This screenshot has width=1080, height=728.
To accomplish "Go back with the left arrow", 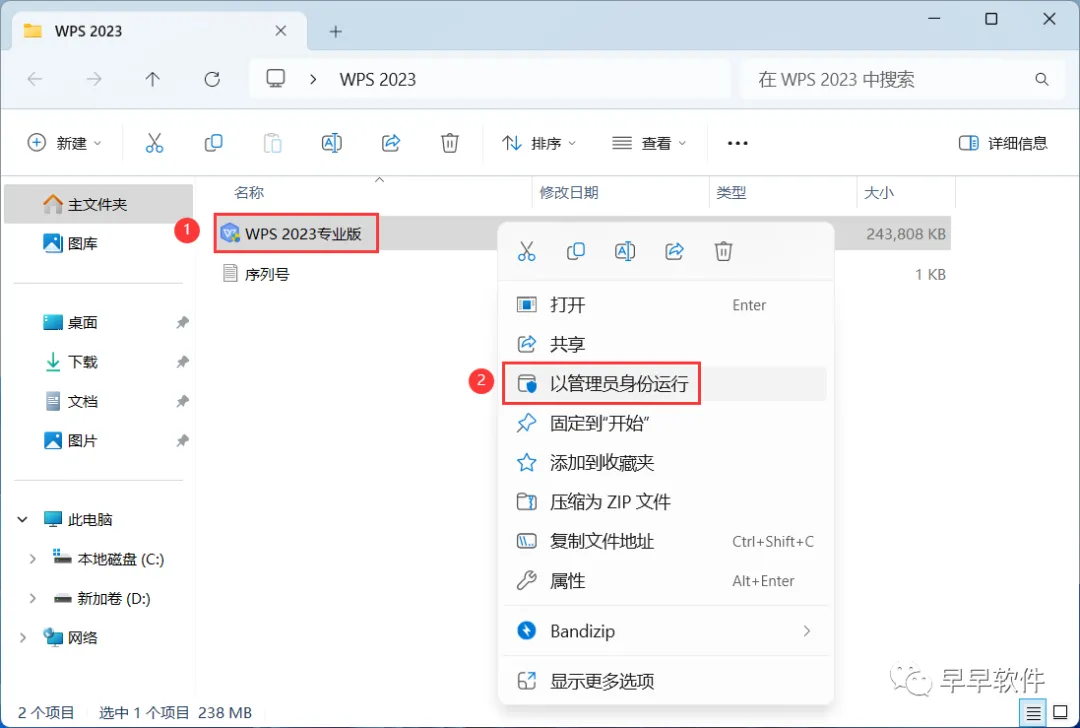I will 34,79.
